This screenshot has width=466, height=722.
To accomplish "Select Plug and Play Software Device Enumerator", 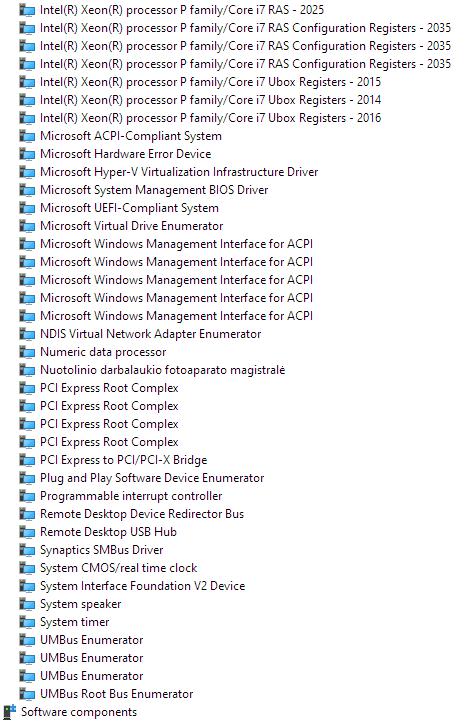I will [x=152, y=478].
